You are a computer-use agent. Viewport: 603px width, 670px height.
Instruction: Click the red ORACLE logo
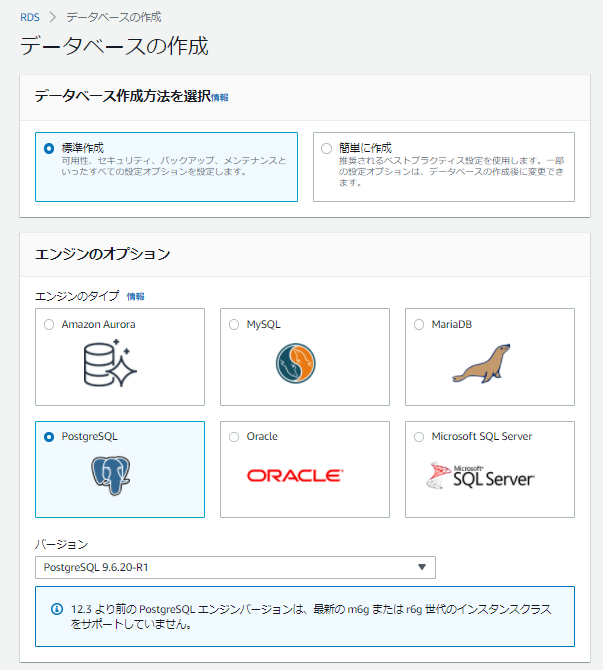click(295, 476)
